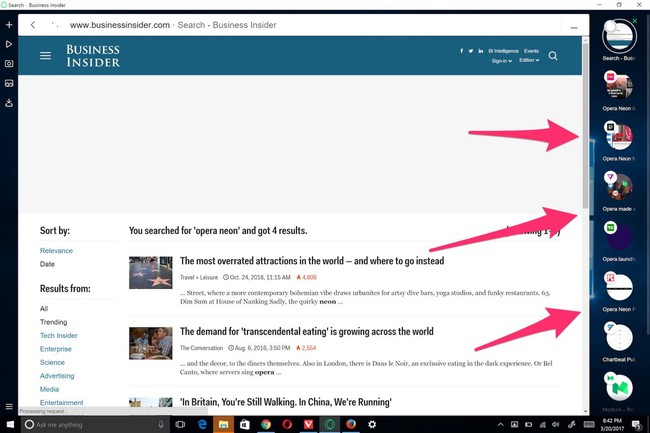
Task: Sort results by Relevance
Action: (x=56, y=251)
